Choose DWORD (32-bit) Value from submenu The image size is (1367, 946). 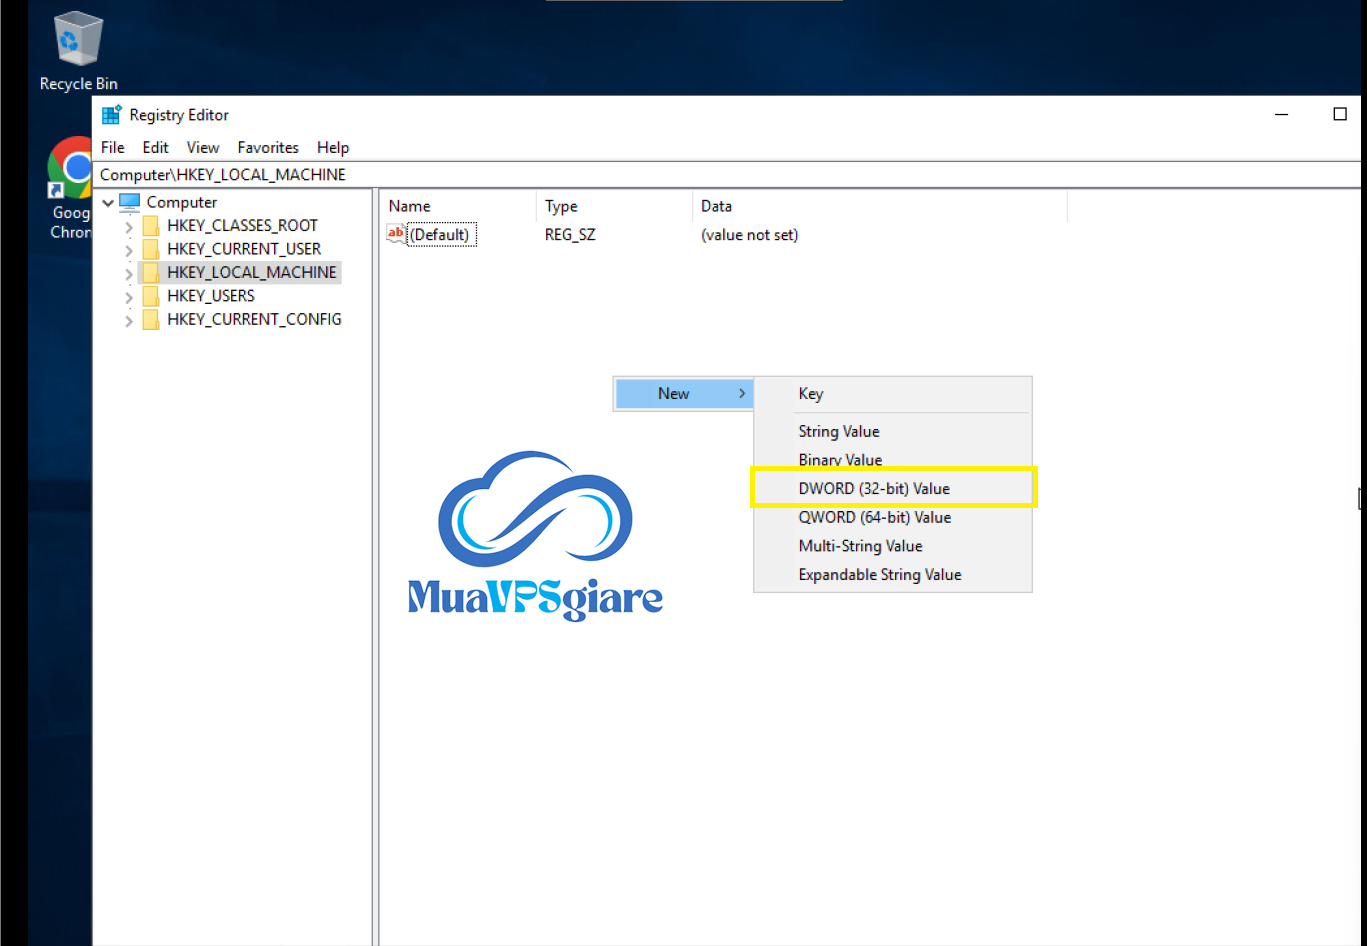click(873, 489)
